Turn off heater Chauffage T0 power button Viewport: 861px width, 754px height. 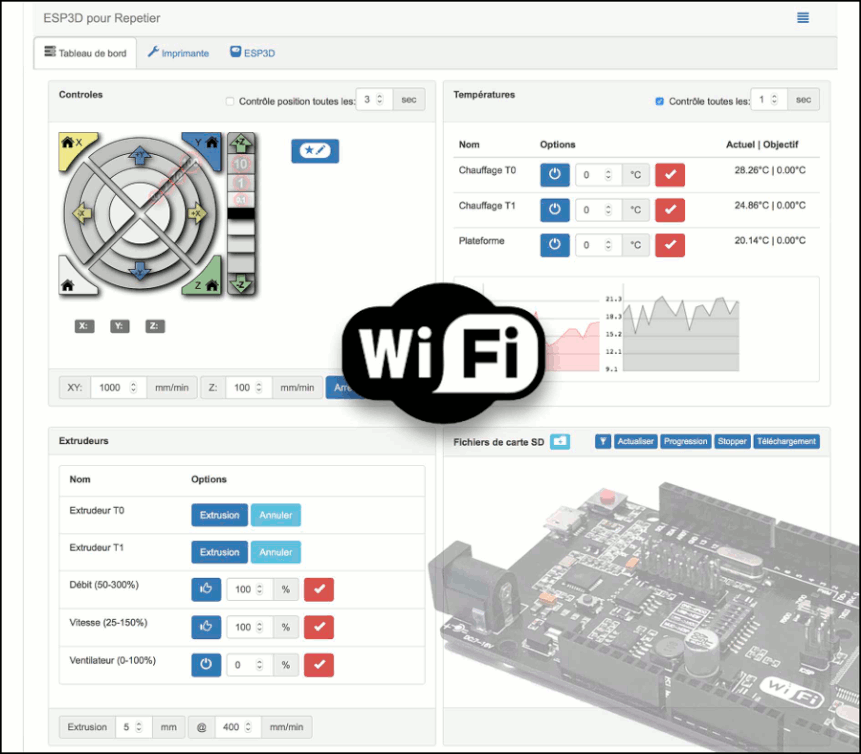click(x=555, y=175)
